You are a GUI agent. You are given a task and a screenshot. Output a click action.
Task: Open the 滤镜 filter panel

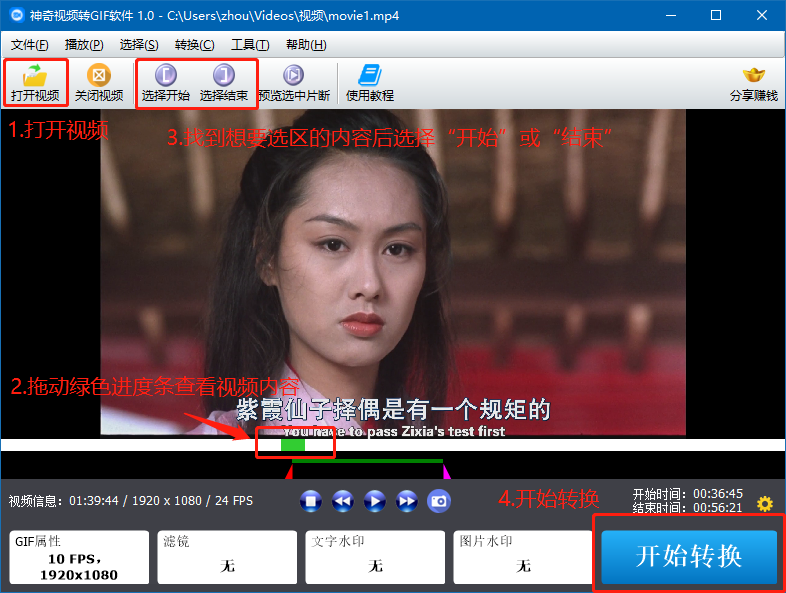point(227,557)
